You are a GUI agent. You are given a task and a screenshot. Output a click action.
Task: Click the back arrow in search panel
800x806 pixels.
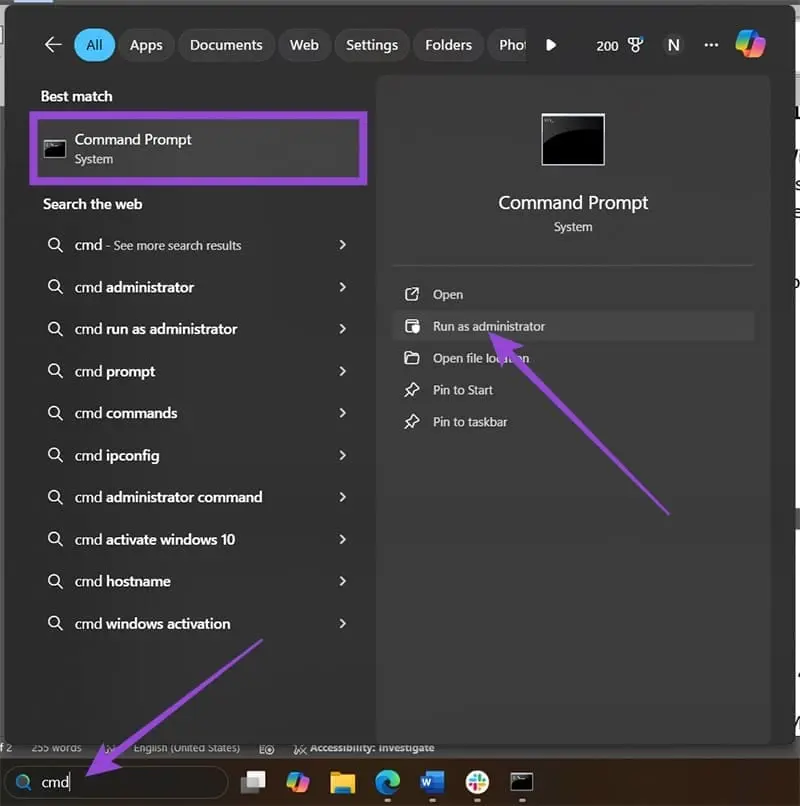tap(53, 45)
